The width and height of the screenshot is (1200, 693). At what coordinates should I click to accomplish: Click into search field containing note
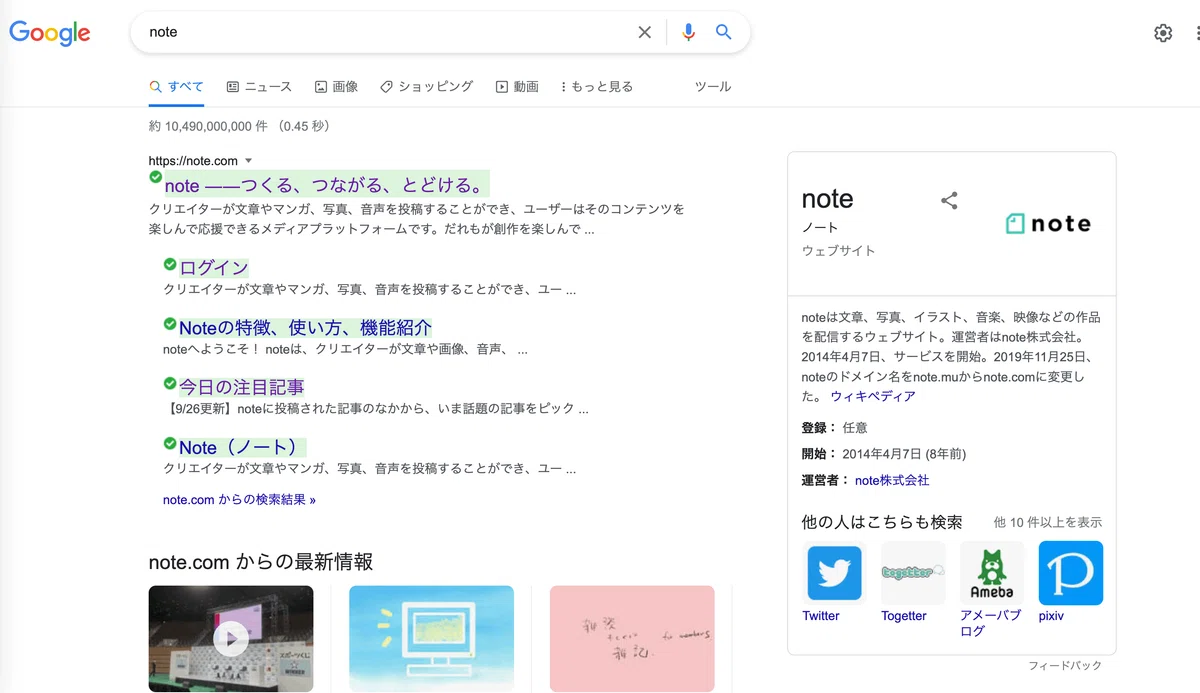[385, 32]
